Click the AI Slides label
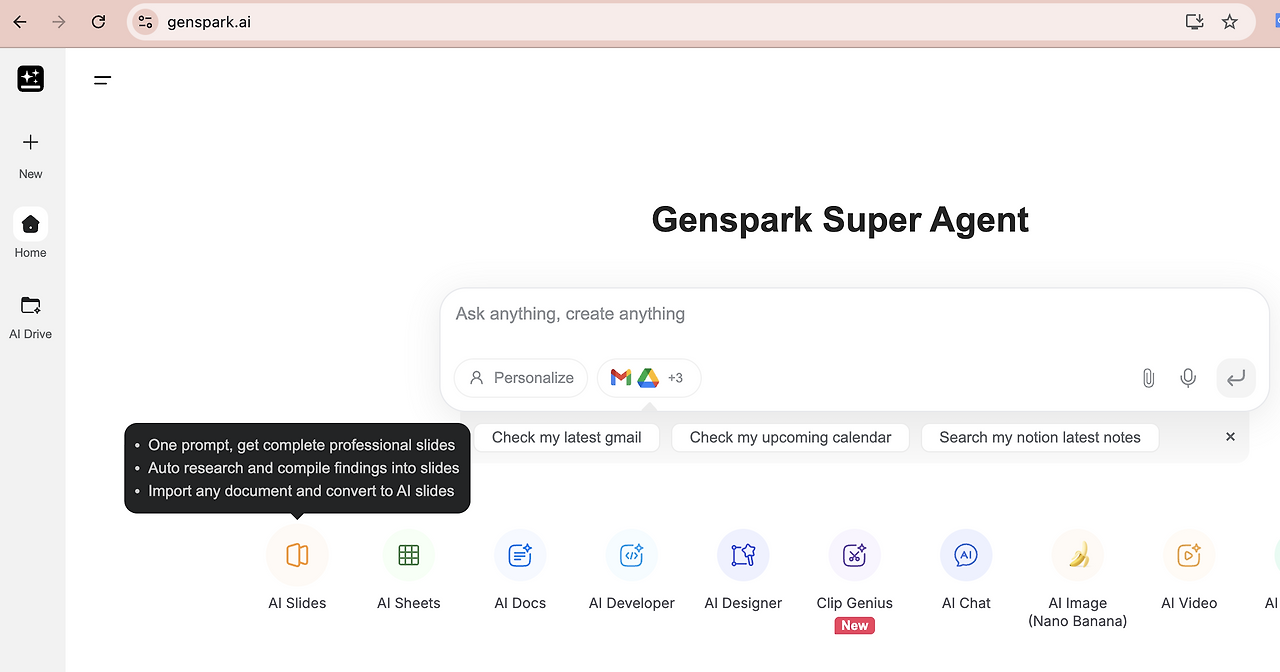 click(x=297, y=603)
